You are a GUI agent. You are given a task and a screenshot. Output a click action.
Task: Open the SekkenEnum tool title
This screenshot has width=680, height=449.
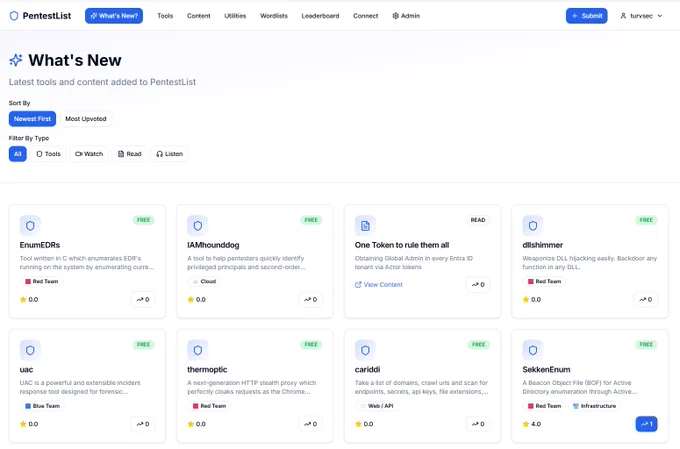pyautogui.click(x=546, y=369)
